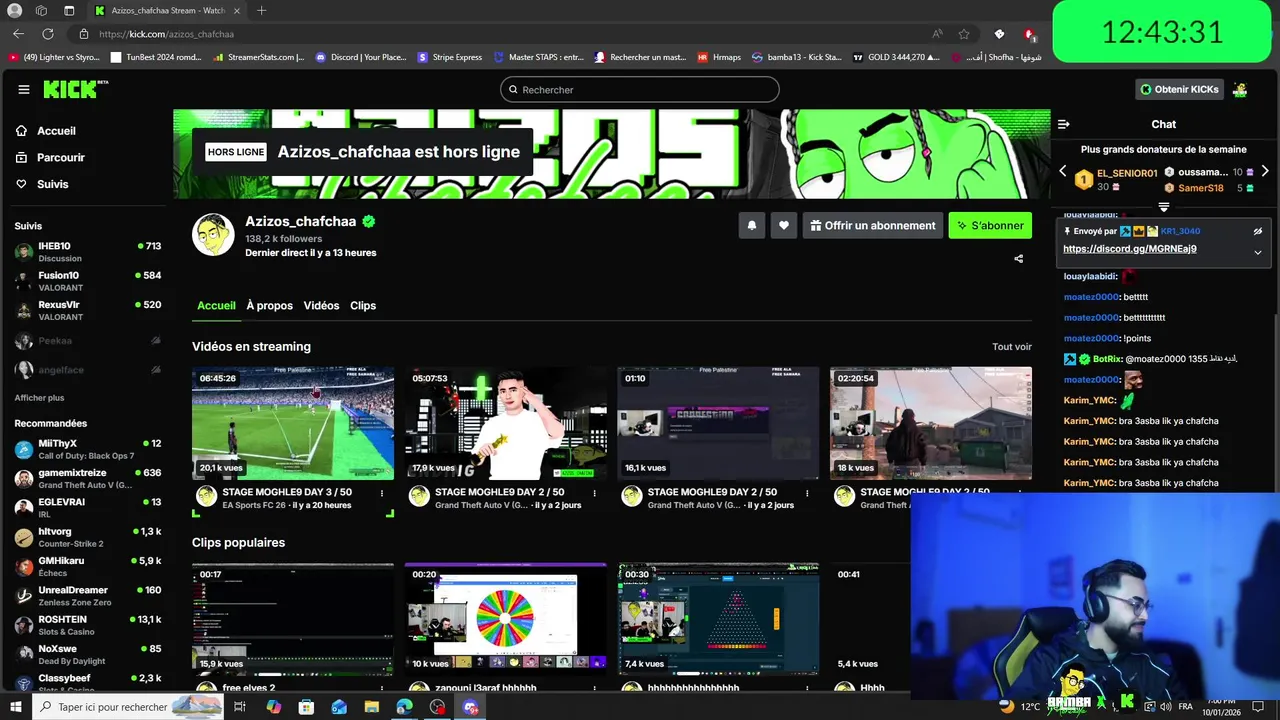Play the 05:07:53 GTA video thumbnail

pyautogui.click(x=506, y=423)
